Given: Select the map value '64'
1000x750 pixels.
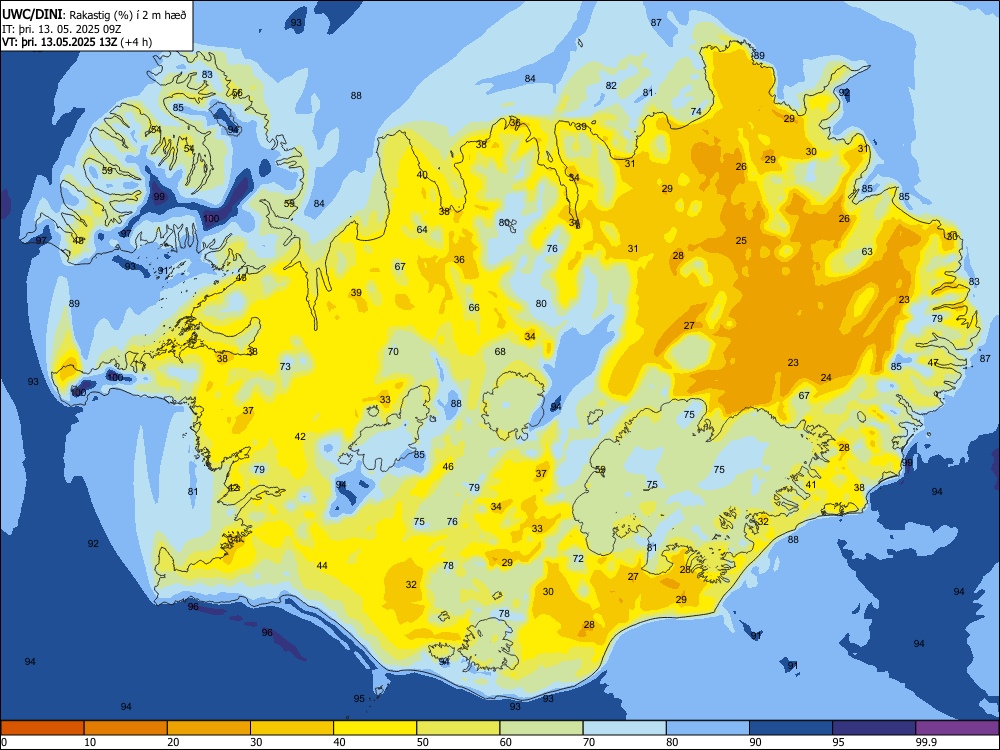Looking at the screenshot, I should (422, 230).
